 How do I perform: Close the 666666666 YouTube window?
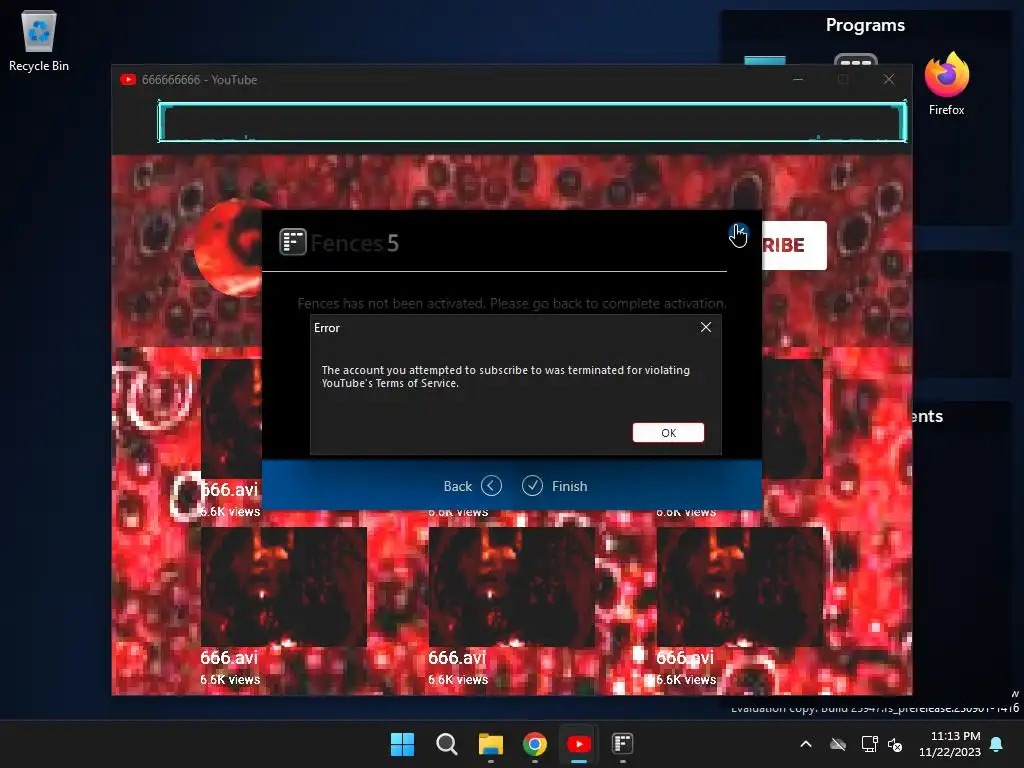889,79
